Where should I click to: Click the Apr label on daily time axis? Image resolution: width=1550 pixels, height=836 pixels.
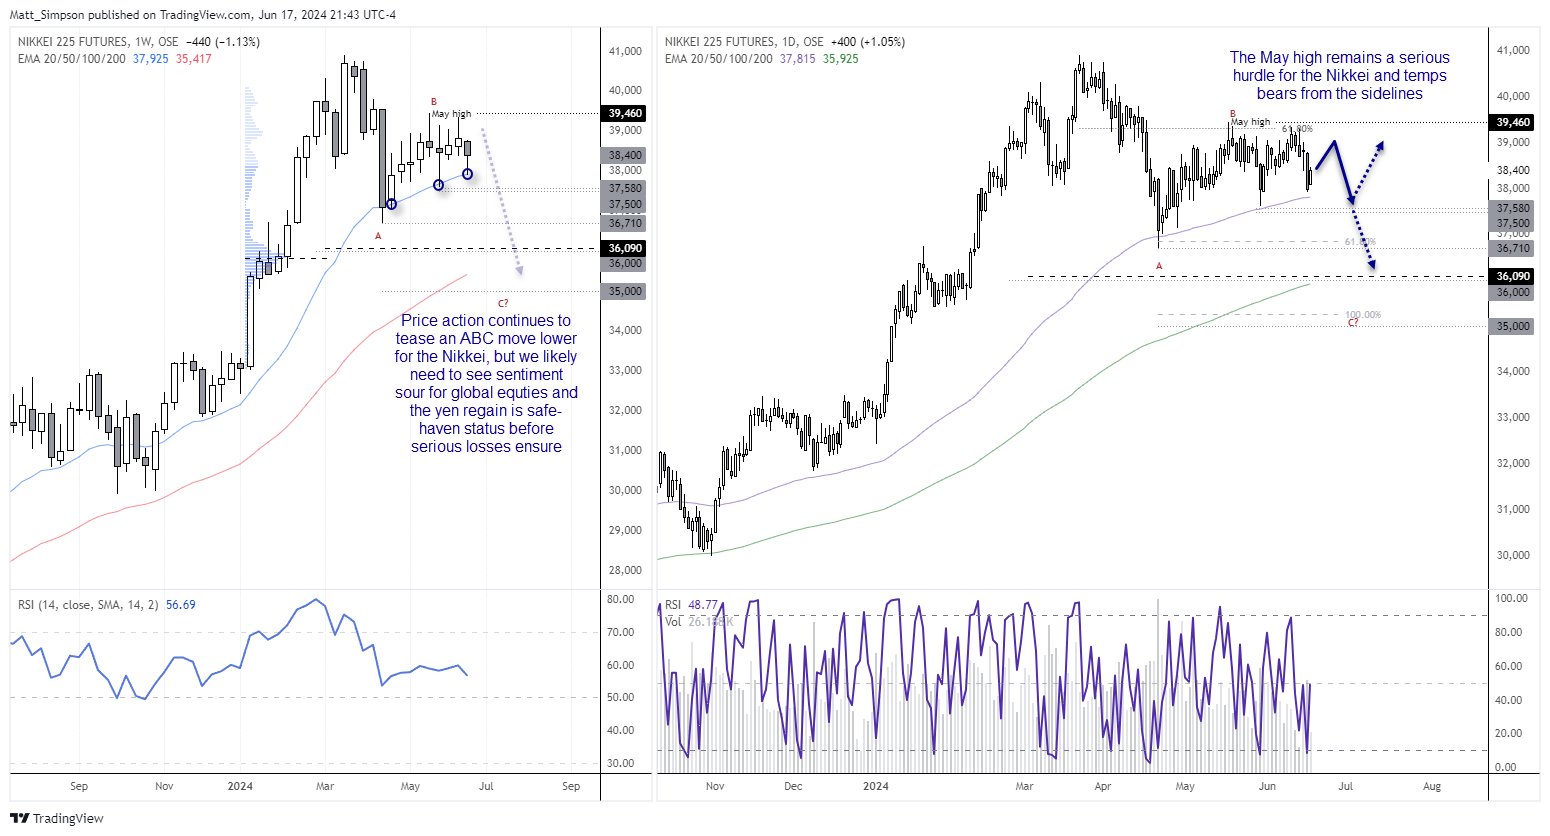tap(1103, 786)
